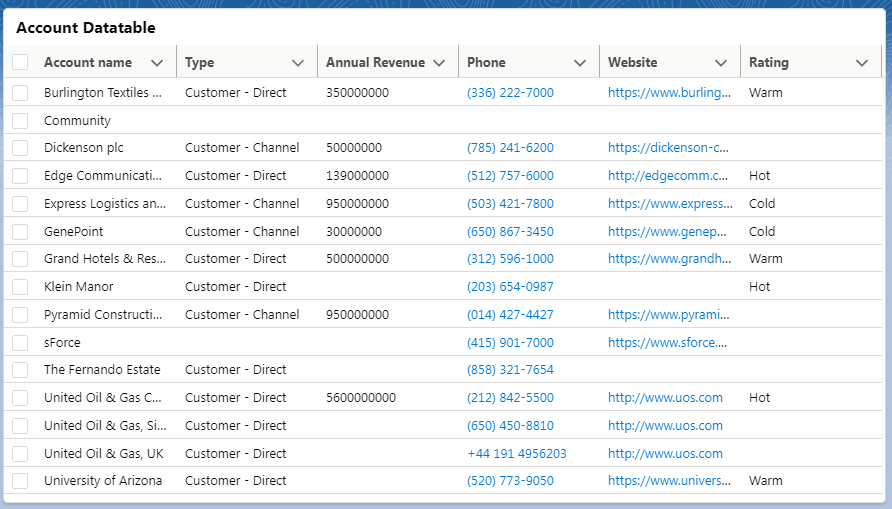Click phone link (785) 241-6200
The width and height of the screenshot is (892, 509).
click(510, 148)
